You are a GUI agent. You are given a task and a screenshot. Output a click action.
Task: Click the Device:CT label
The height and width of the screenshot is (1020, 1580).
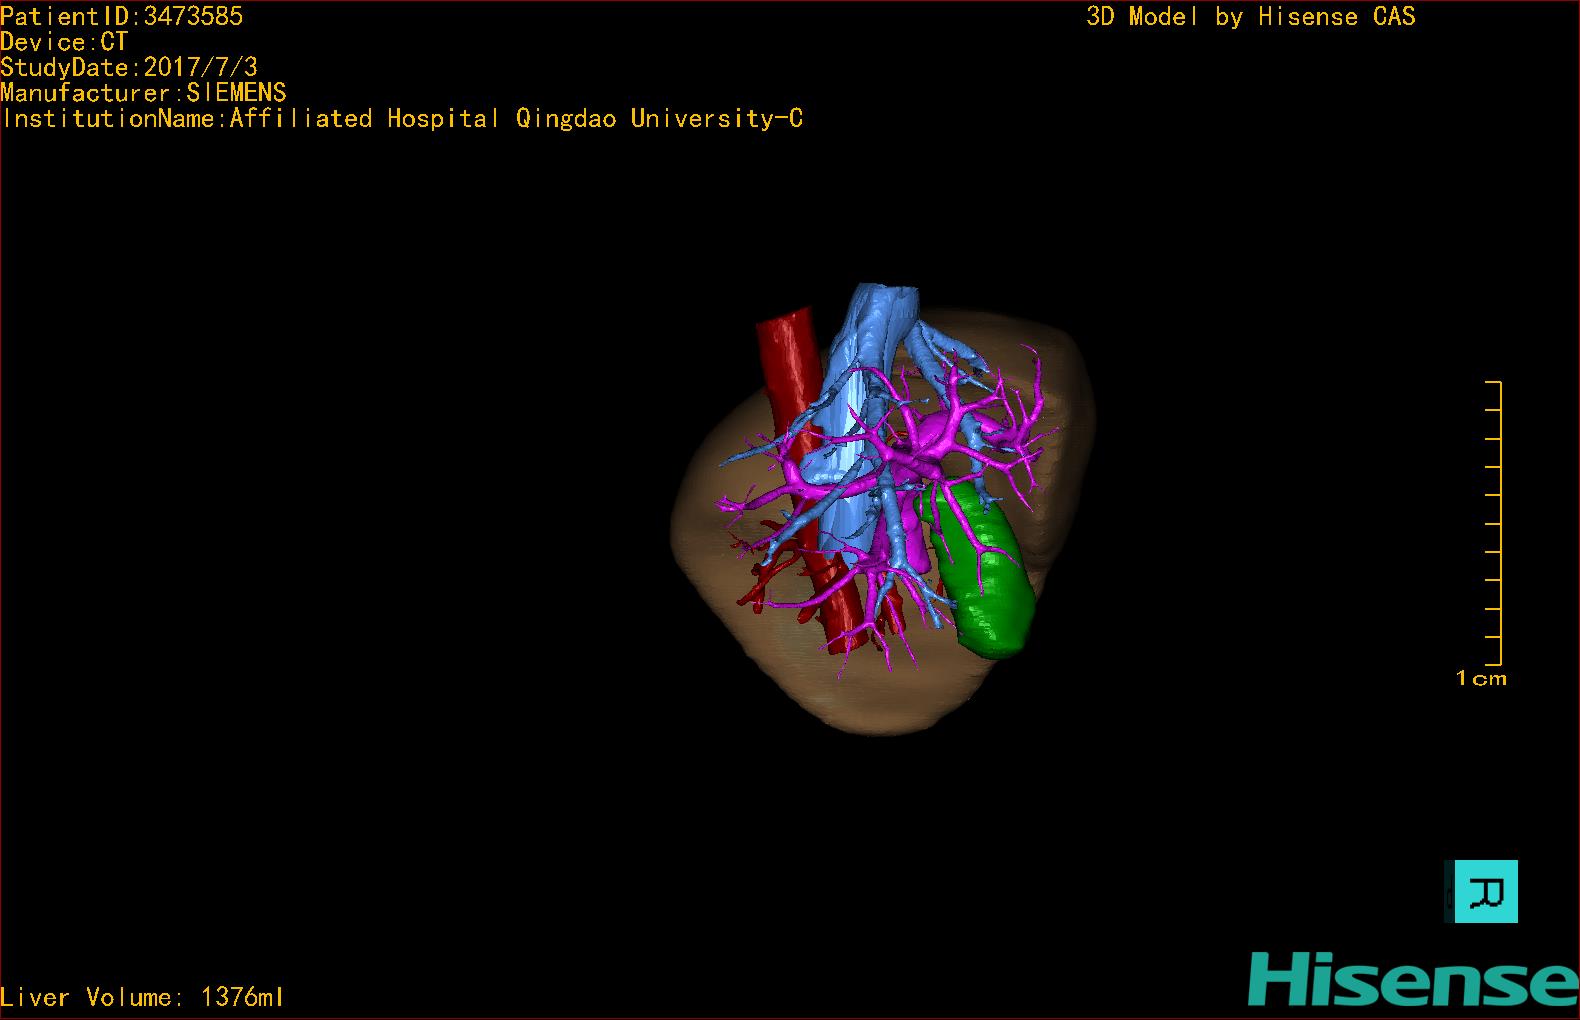coord(64,42)
